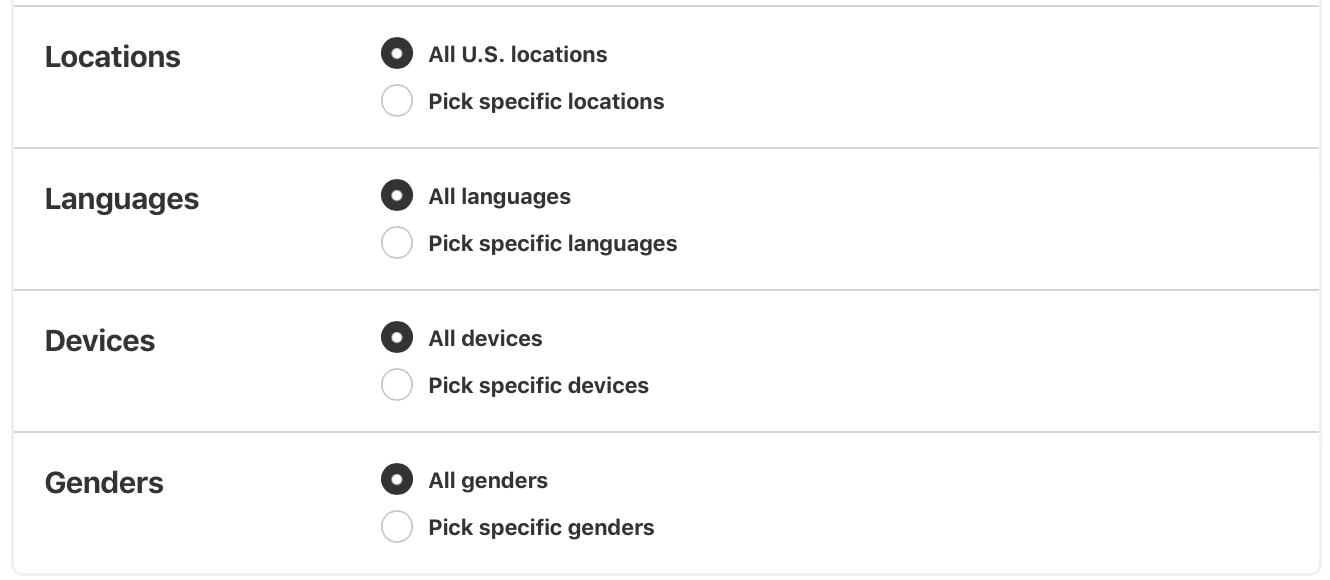Click the 'Pick specific languages' label text
1330x580 pixels.
(x=552, y=243)
